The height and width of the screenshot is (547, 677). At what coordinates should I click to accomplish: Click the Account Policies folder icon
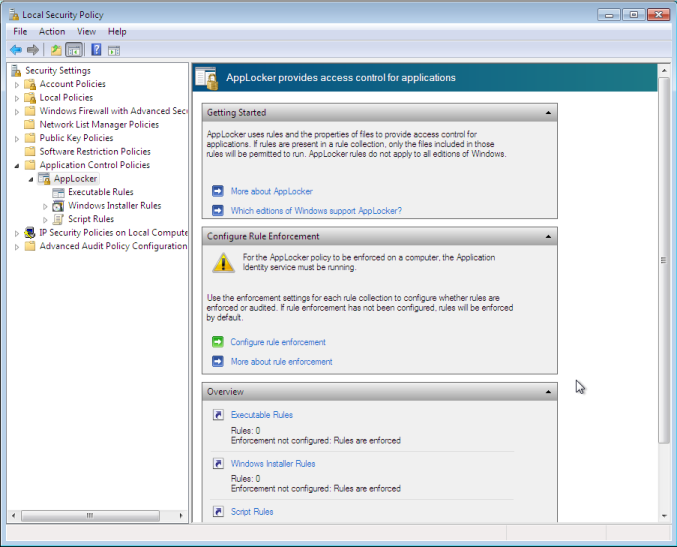pyautogui.click(x=30, y=84)
